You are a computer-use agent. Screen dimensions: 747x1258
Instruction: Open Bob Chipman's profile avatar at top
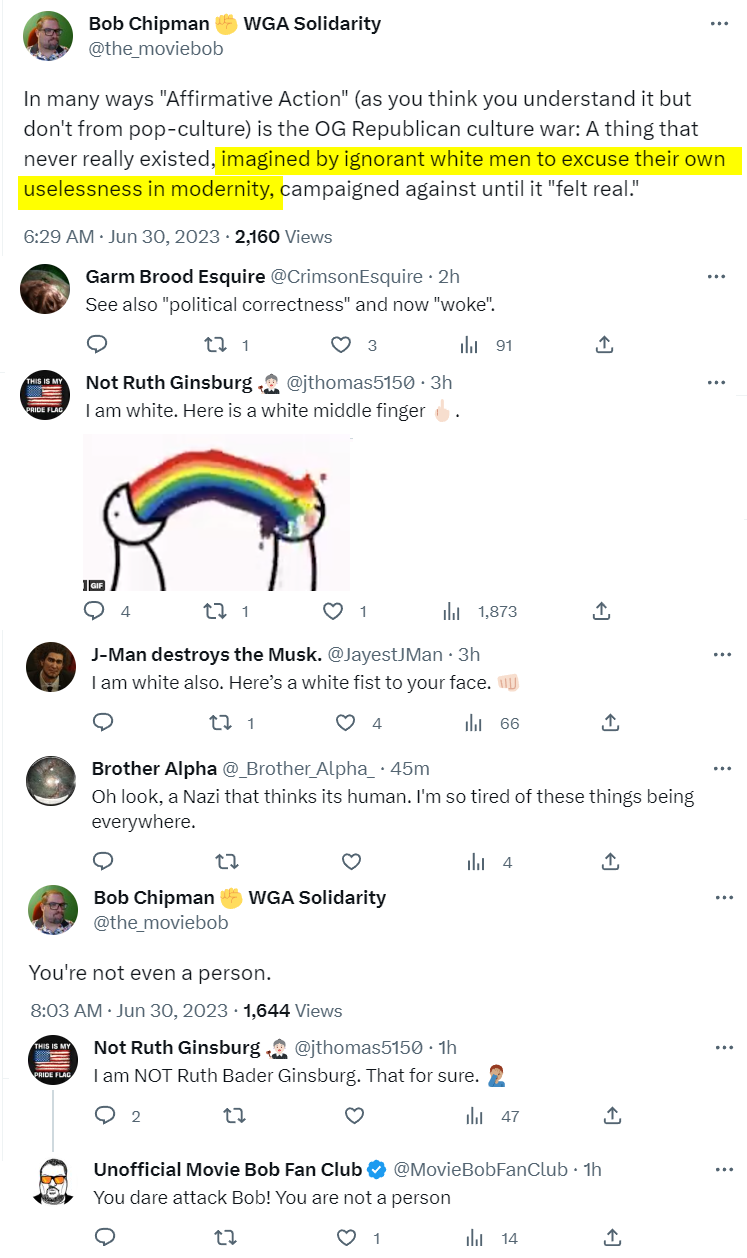click(48, 36)
